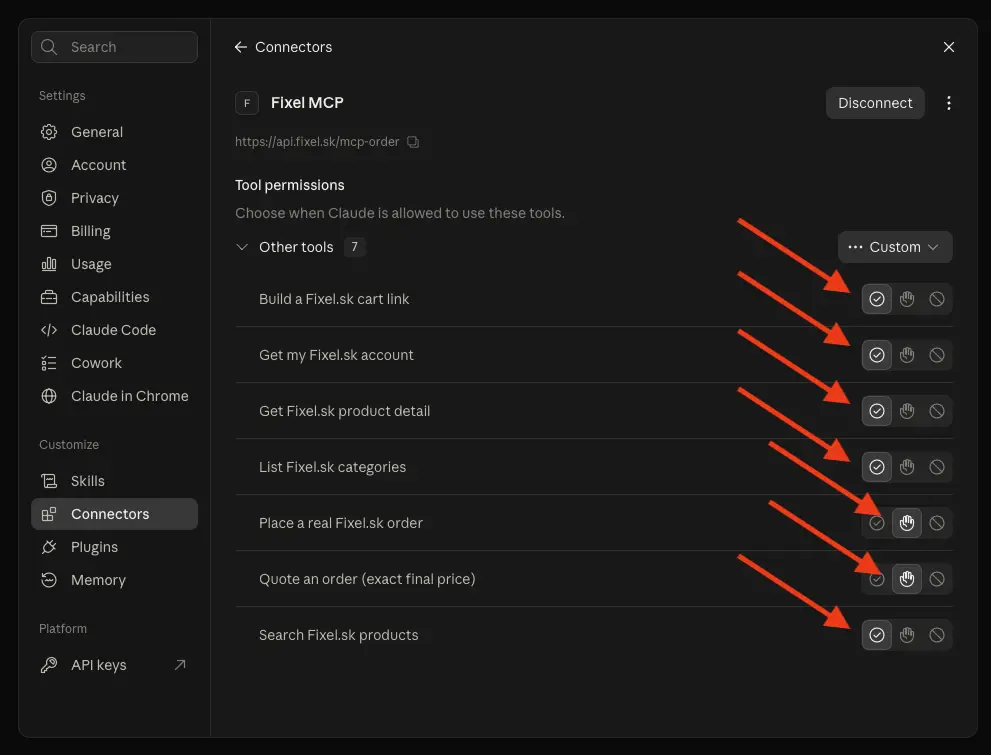Image resolution: width=991 pixels, height=755 pixels.
Task: Open the three-dot more options menu
Action: pyautogui.click(x=948, y=103)
